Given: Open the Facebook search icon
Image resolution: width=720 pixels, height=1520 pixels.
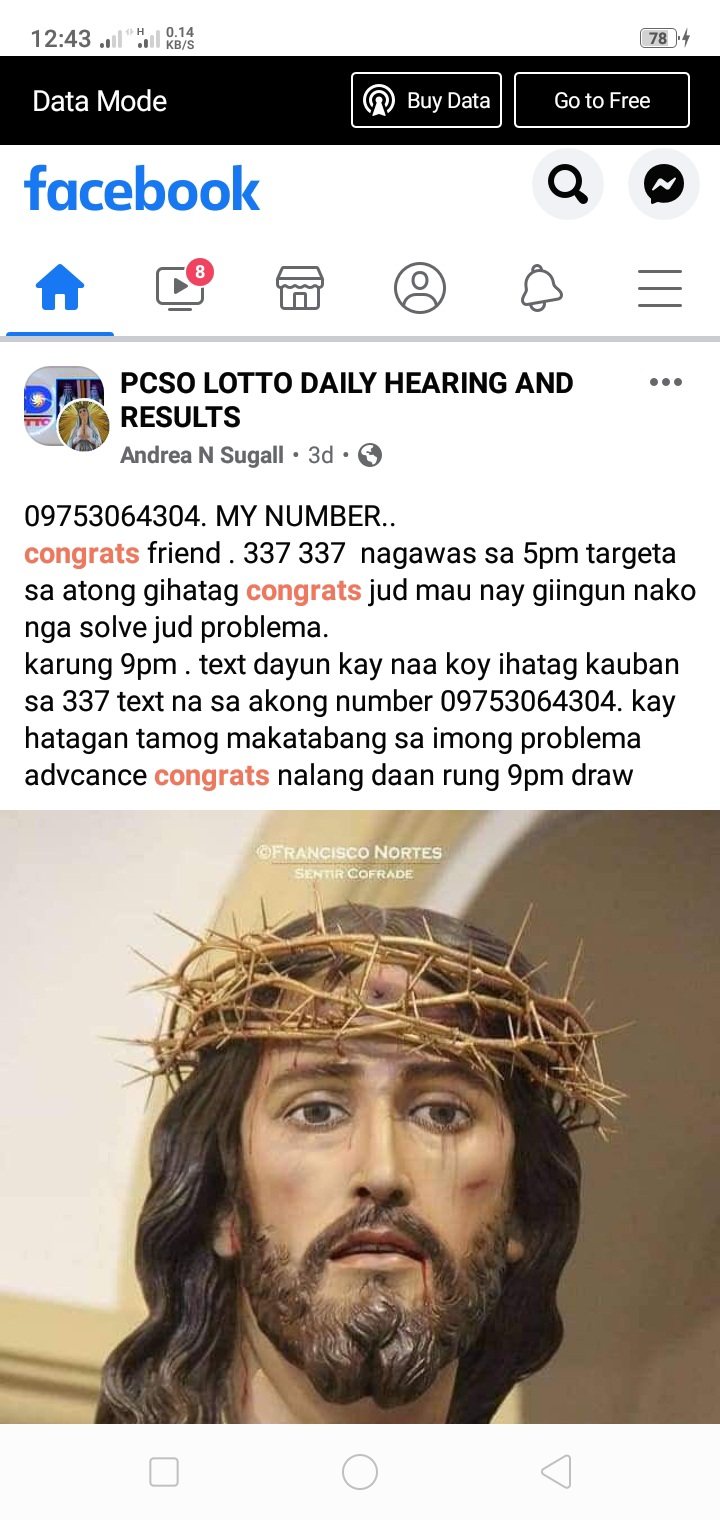Looking at the screenshot, I should (568, 184).
